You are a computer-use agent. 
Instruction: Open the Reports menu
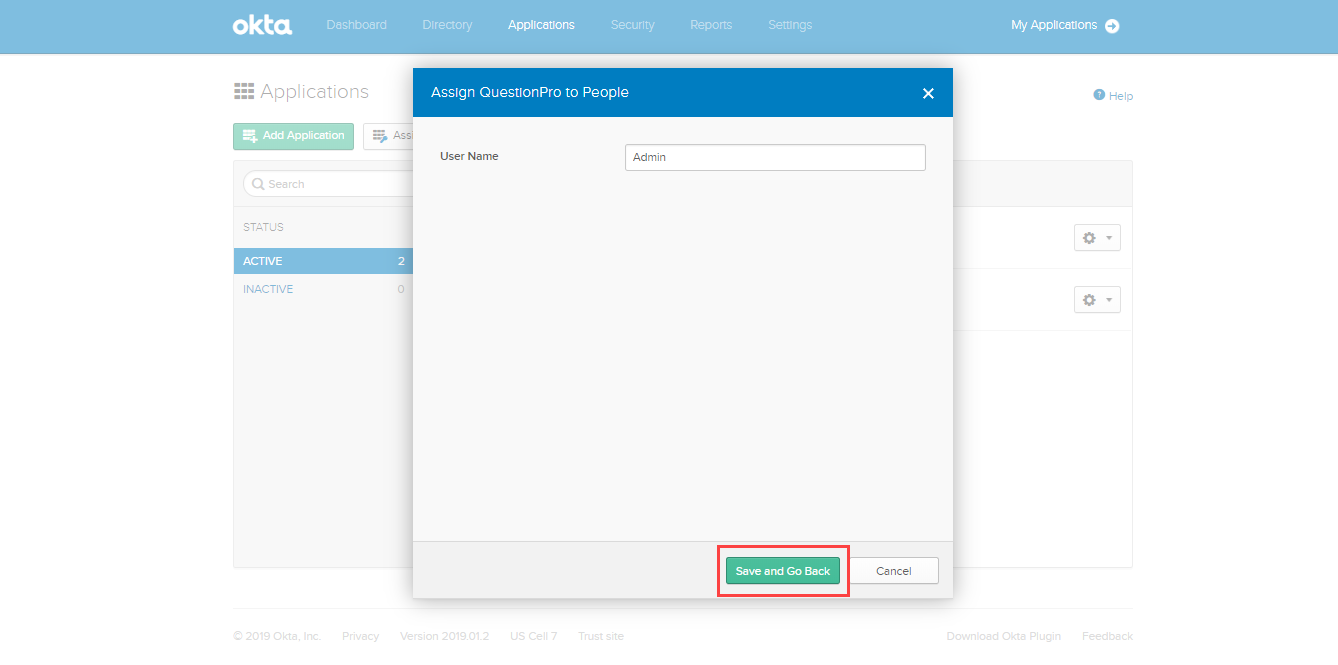(x=711, y=25)
